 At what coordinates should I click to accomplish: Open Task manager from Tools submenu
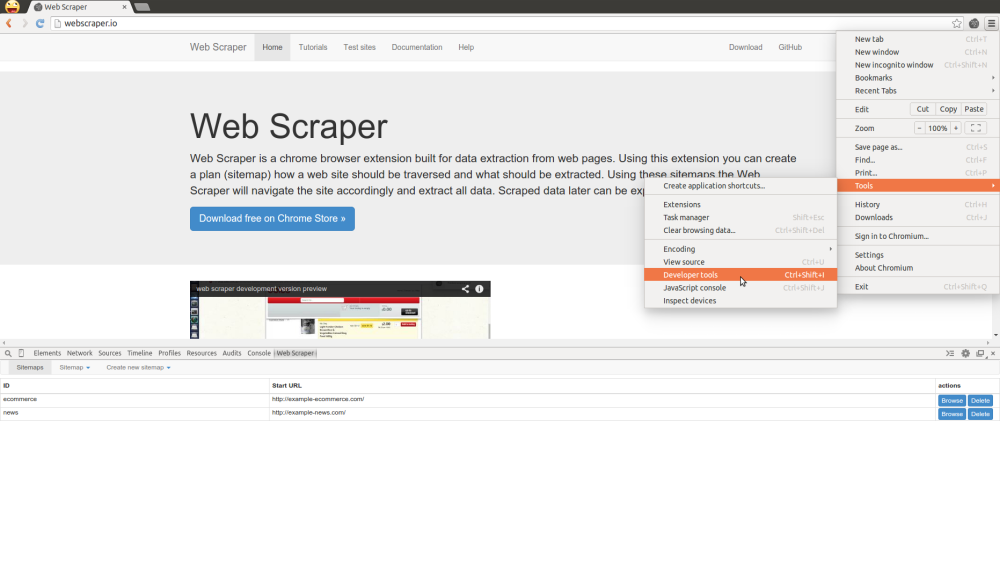740,217
